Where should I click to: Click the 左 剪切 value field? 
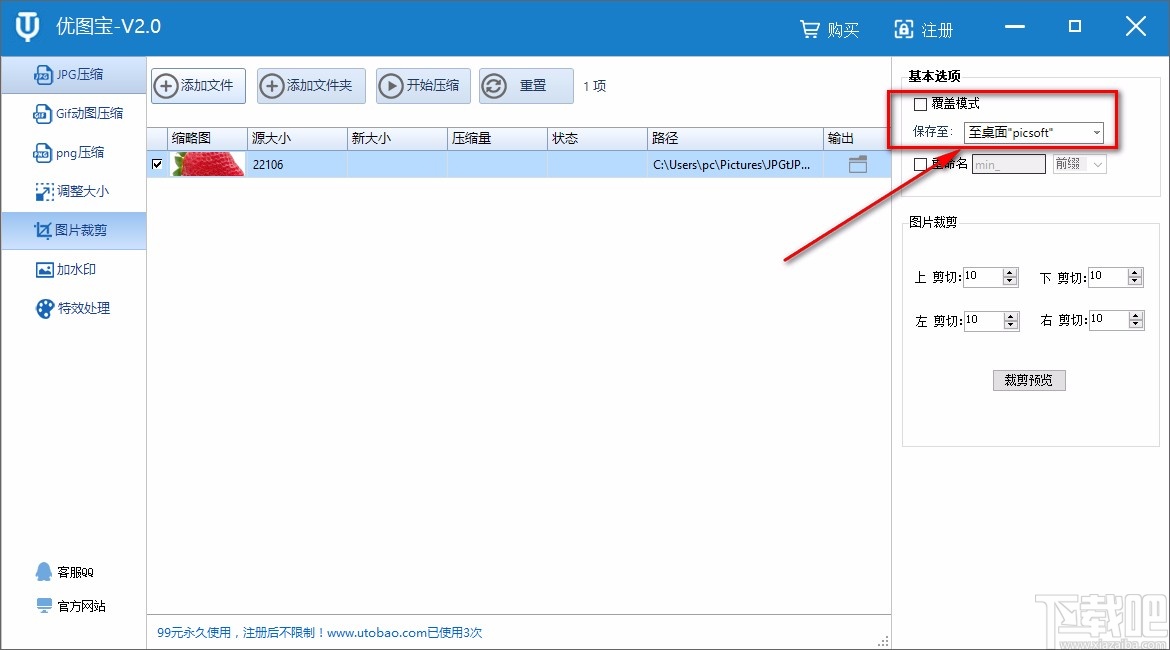pos(983,321)
